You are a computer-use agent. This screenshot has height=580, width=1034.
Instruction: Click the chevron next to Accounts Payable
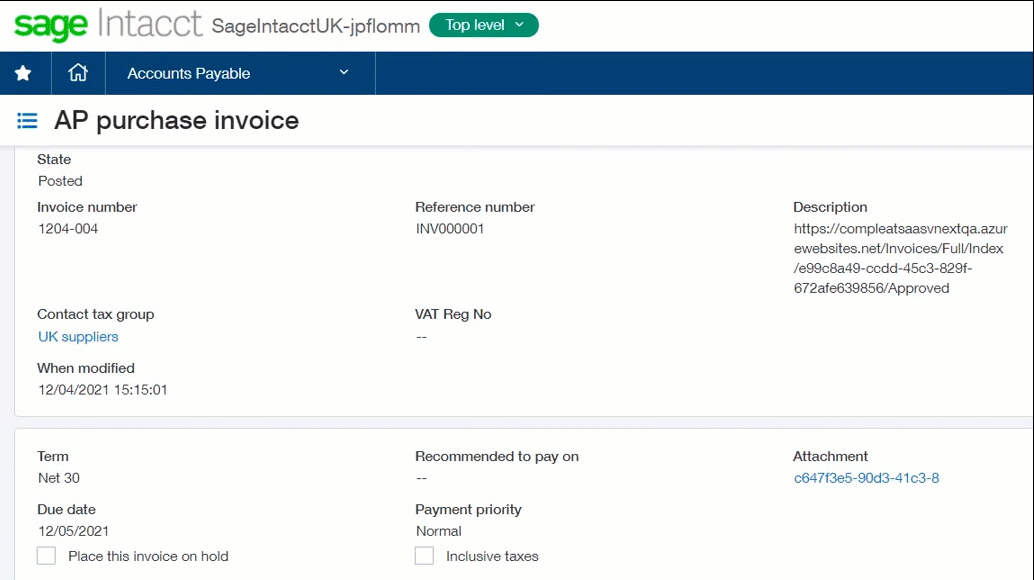point(344,72)
